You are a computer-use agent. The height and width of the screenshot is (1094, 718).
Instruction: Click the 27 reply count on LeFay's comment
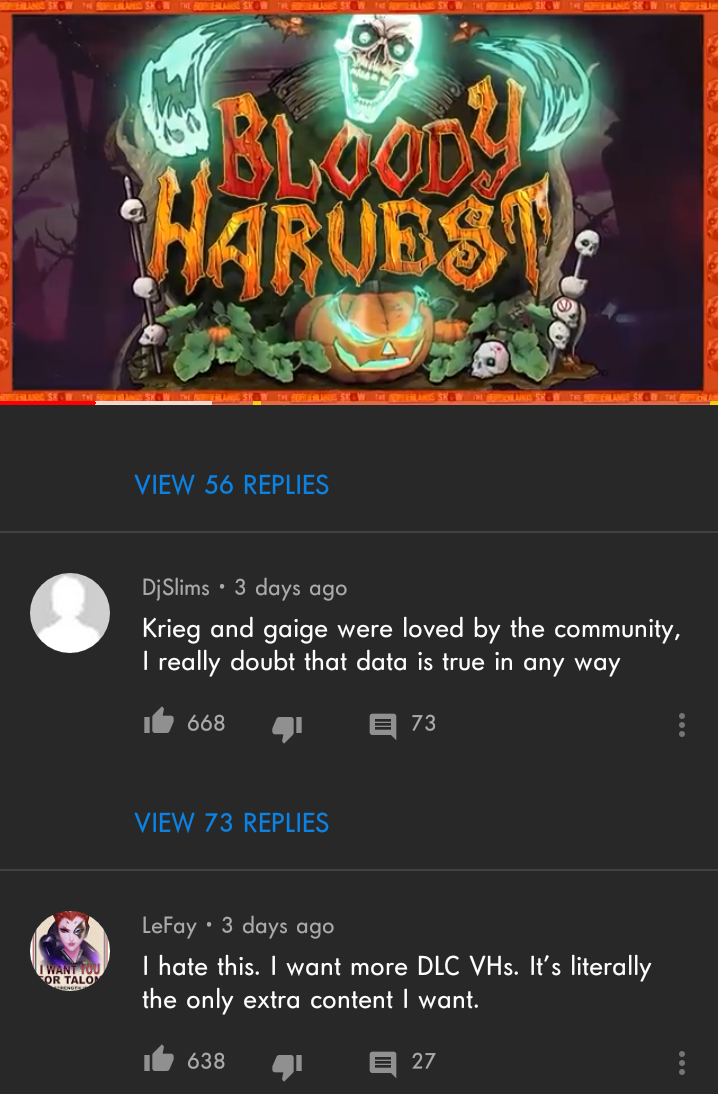pyautogui.click(x=424, y=1061)
